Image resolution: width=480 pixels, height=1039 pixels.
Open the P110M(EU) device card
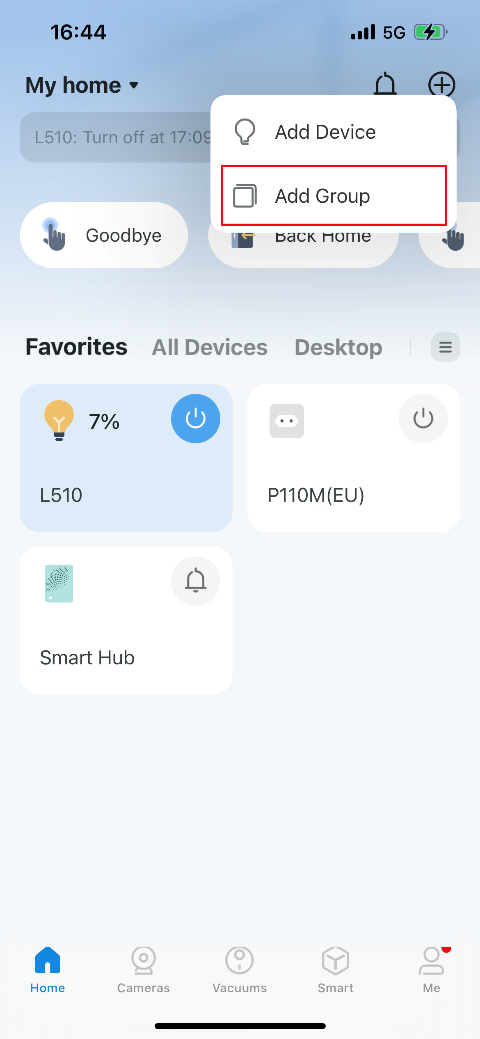[353, 458]
